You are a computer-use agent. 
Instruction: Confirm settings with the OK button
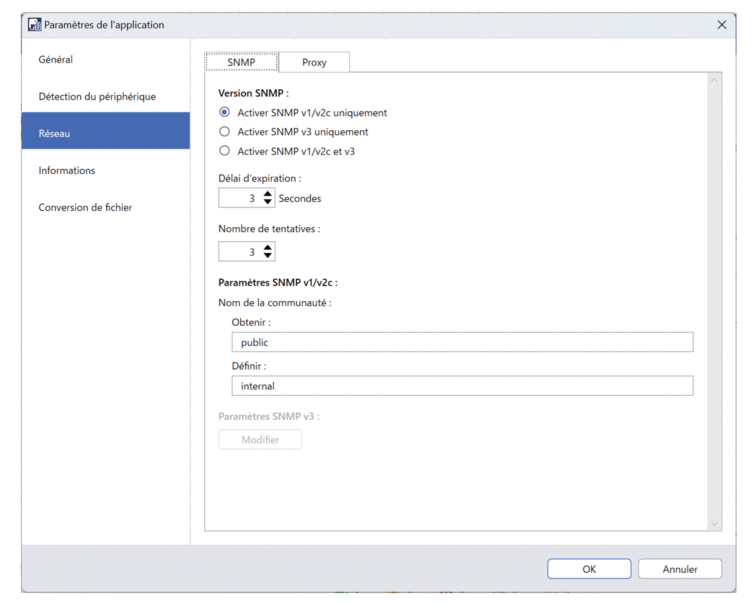(x=589, y=569)
